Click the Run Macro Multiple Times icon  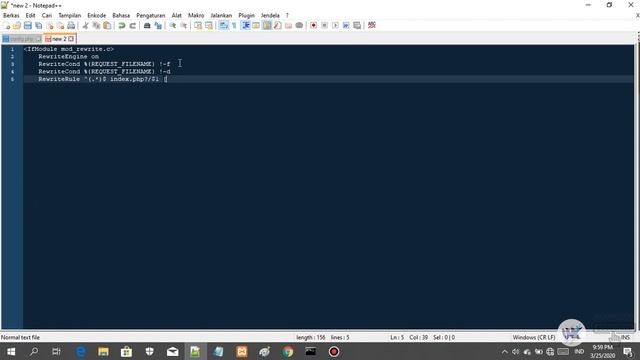[346, 26]
